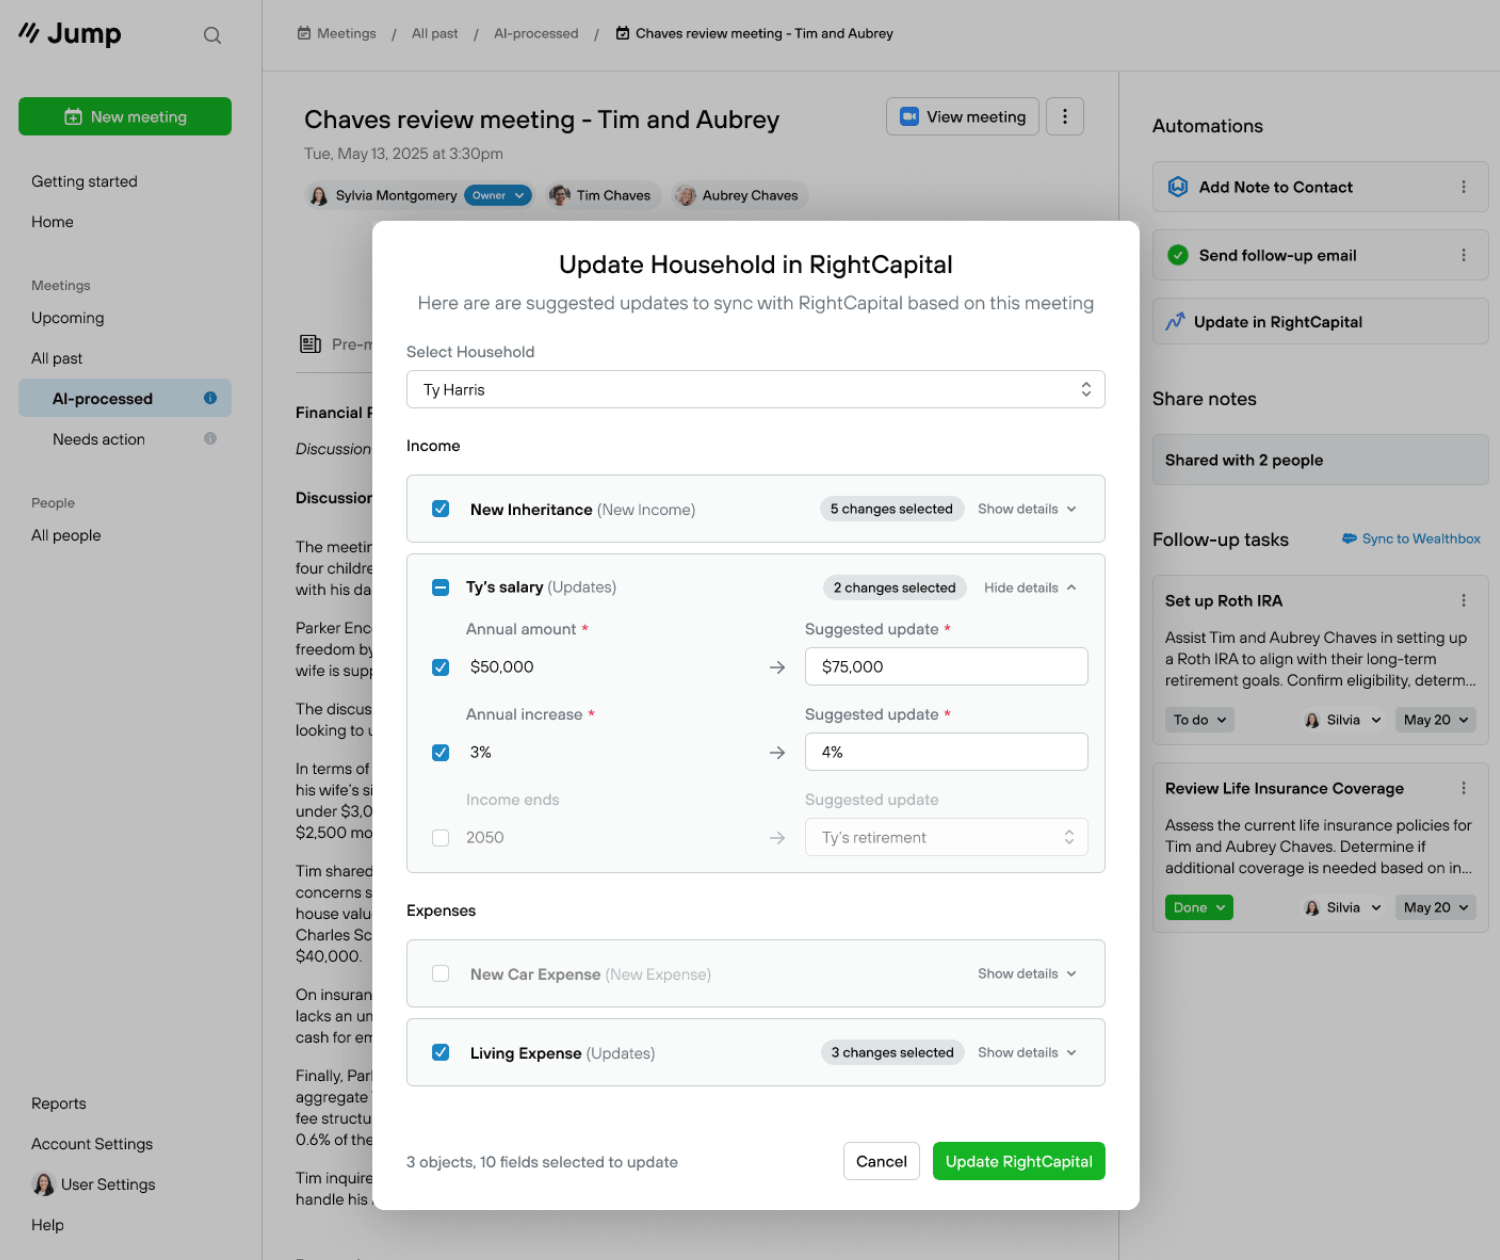The width and height of the screenshot is (1500, 1260).
Task: Open the meeting options kebab menu
Action: point(1065,117)
